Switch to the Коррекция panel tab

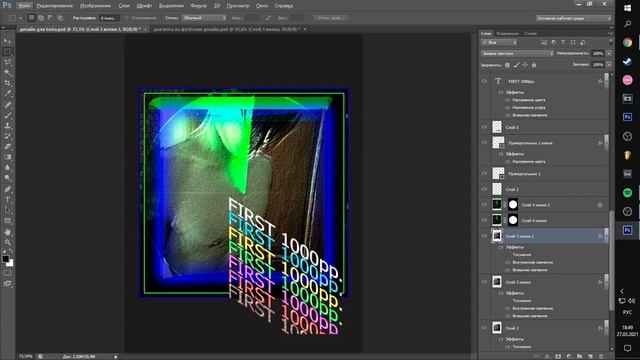(507, 33)
